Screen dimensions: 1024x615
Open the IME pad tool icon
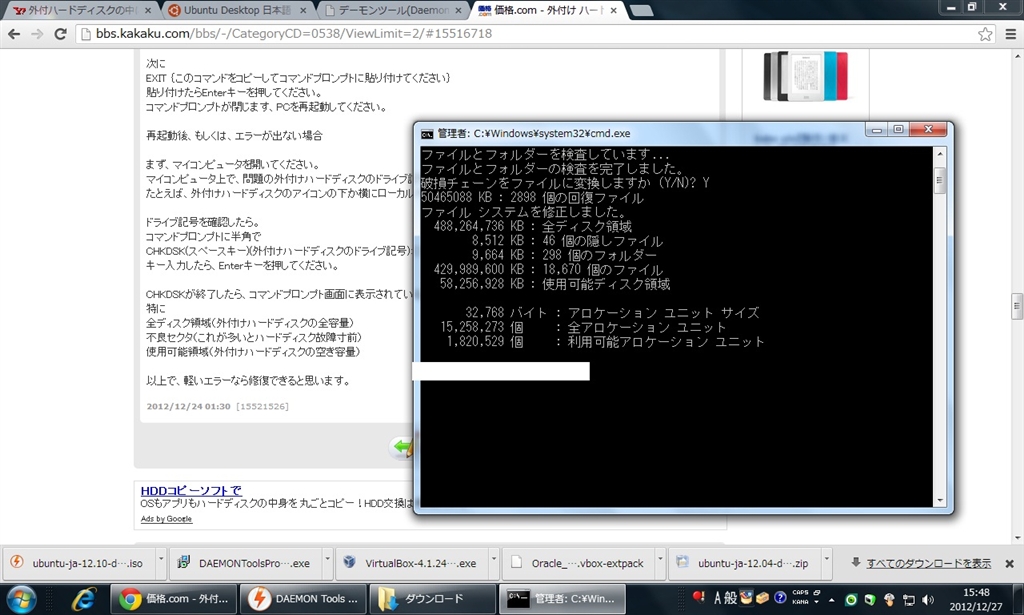746,597
